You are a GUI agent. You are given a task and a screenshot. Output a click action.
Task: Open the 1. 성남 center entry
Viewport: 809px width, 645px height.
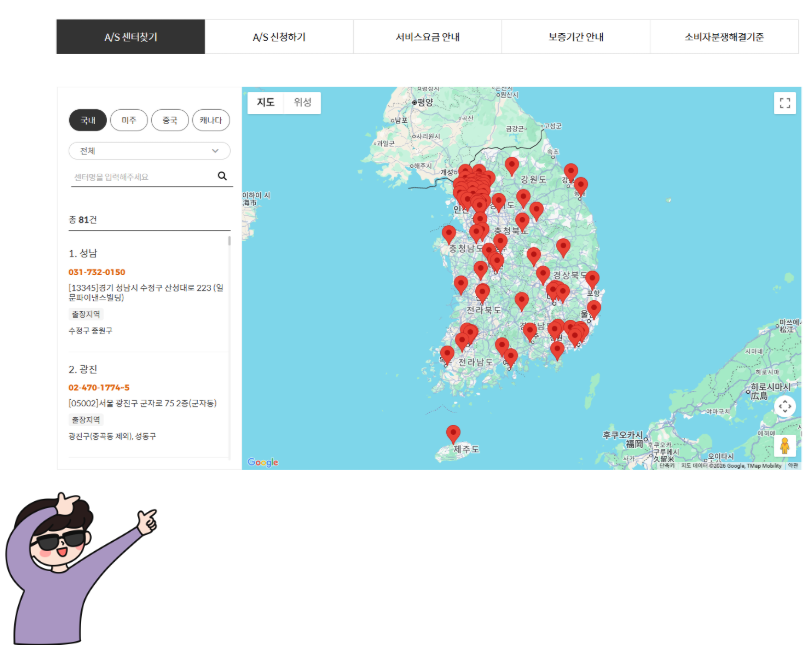point(83,253)
